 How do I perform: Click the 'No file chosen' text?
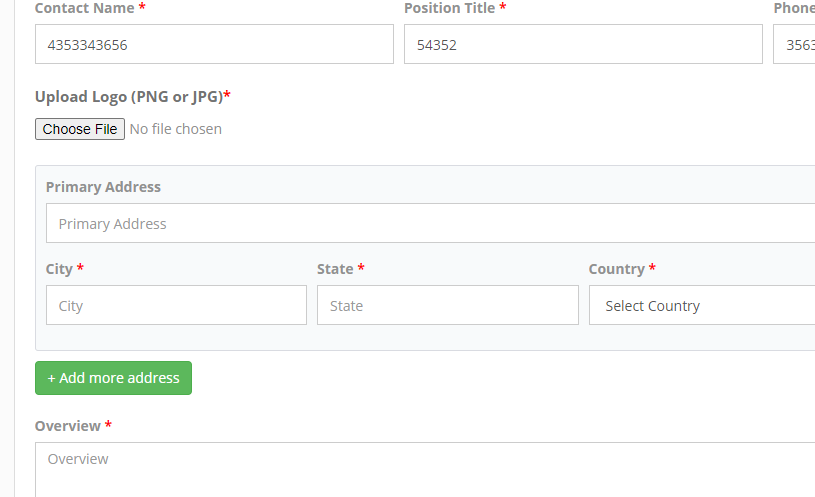point(176,129)
